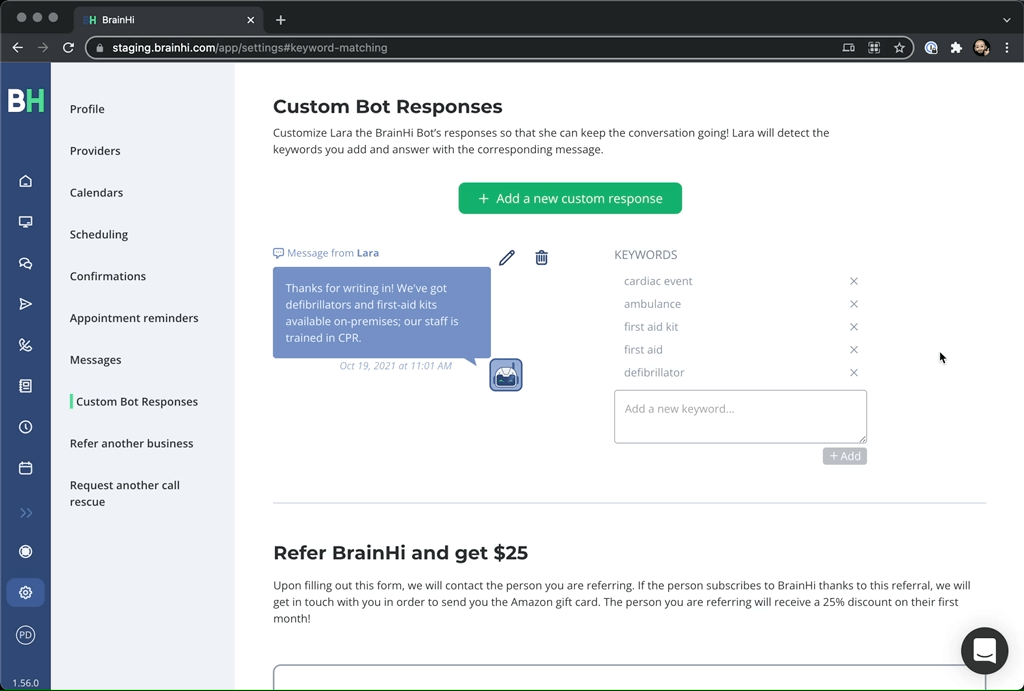Click Add a new custom response
The width and height of the screenshot is (1024, 691).
click(570, 199)
